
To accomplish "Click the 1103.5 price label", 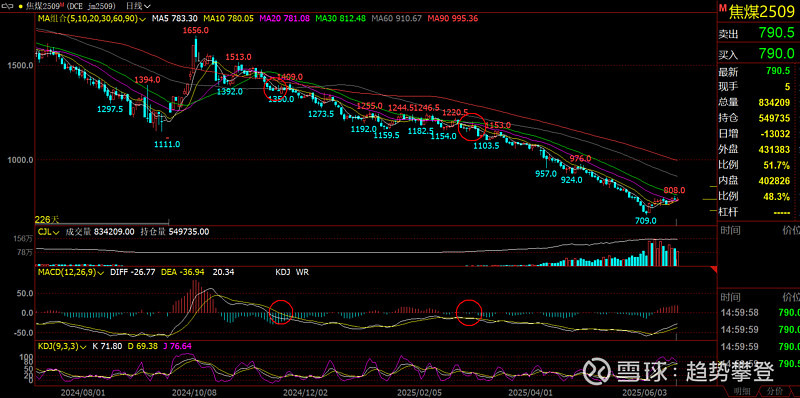I will [486, 146].
